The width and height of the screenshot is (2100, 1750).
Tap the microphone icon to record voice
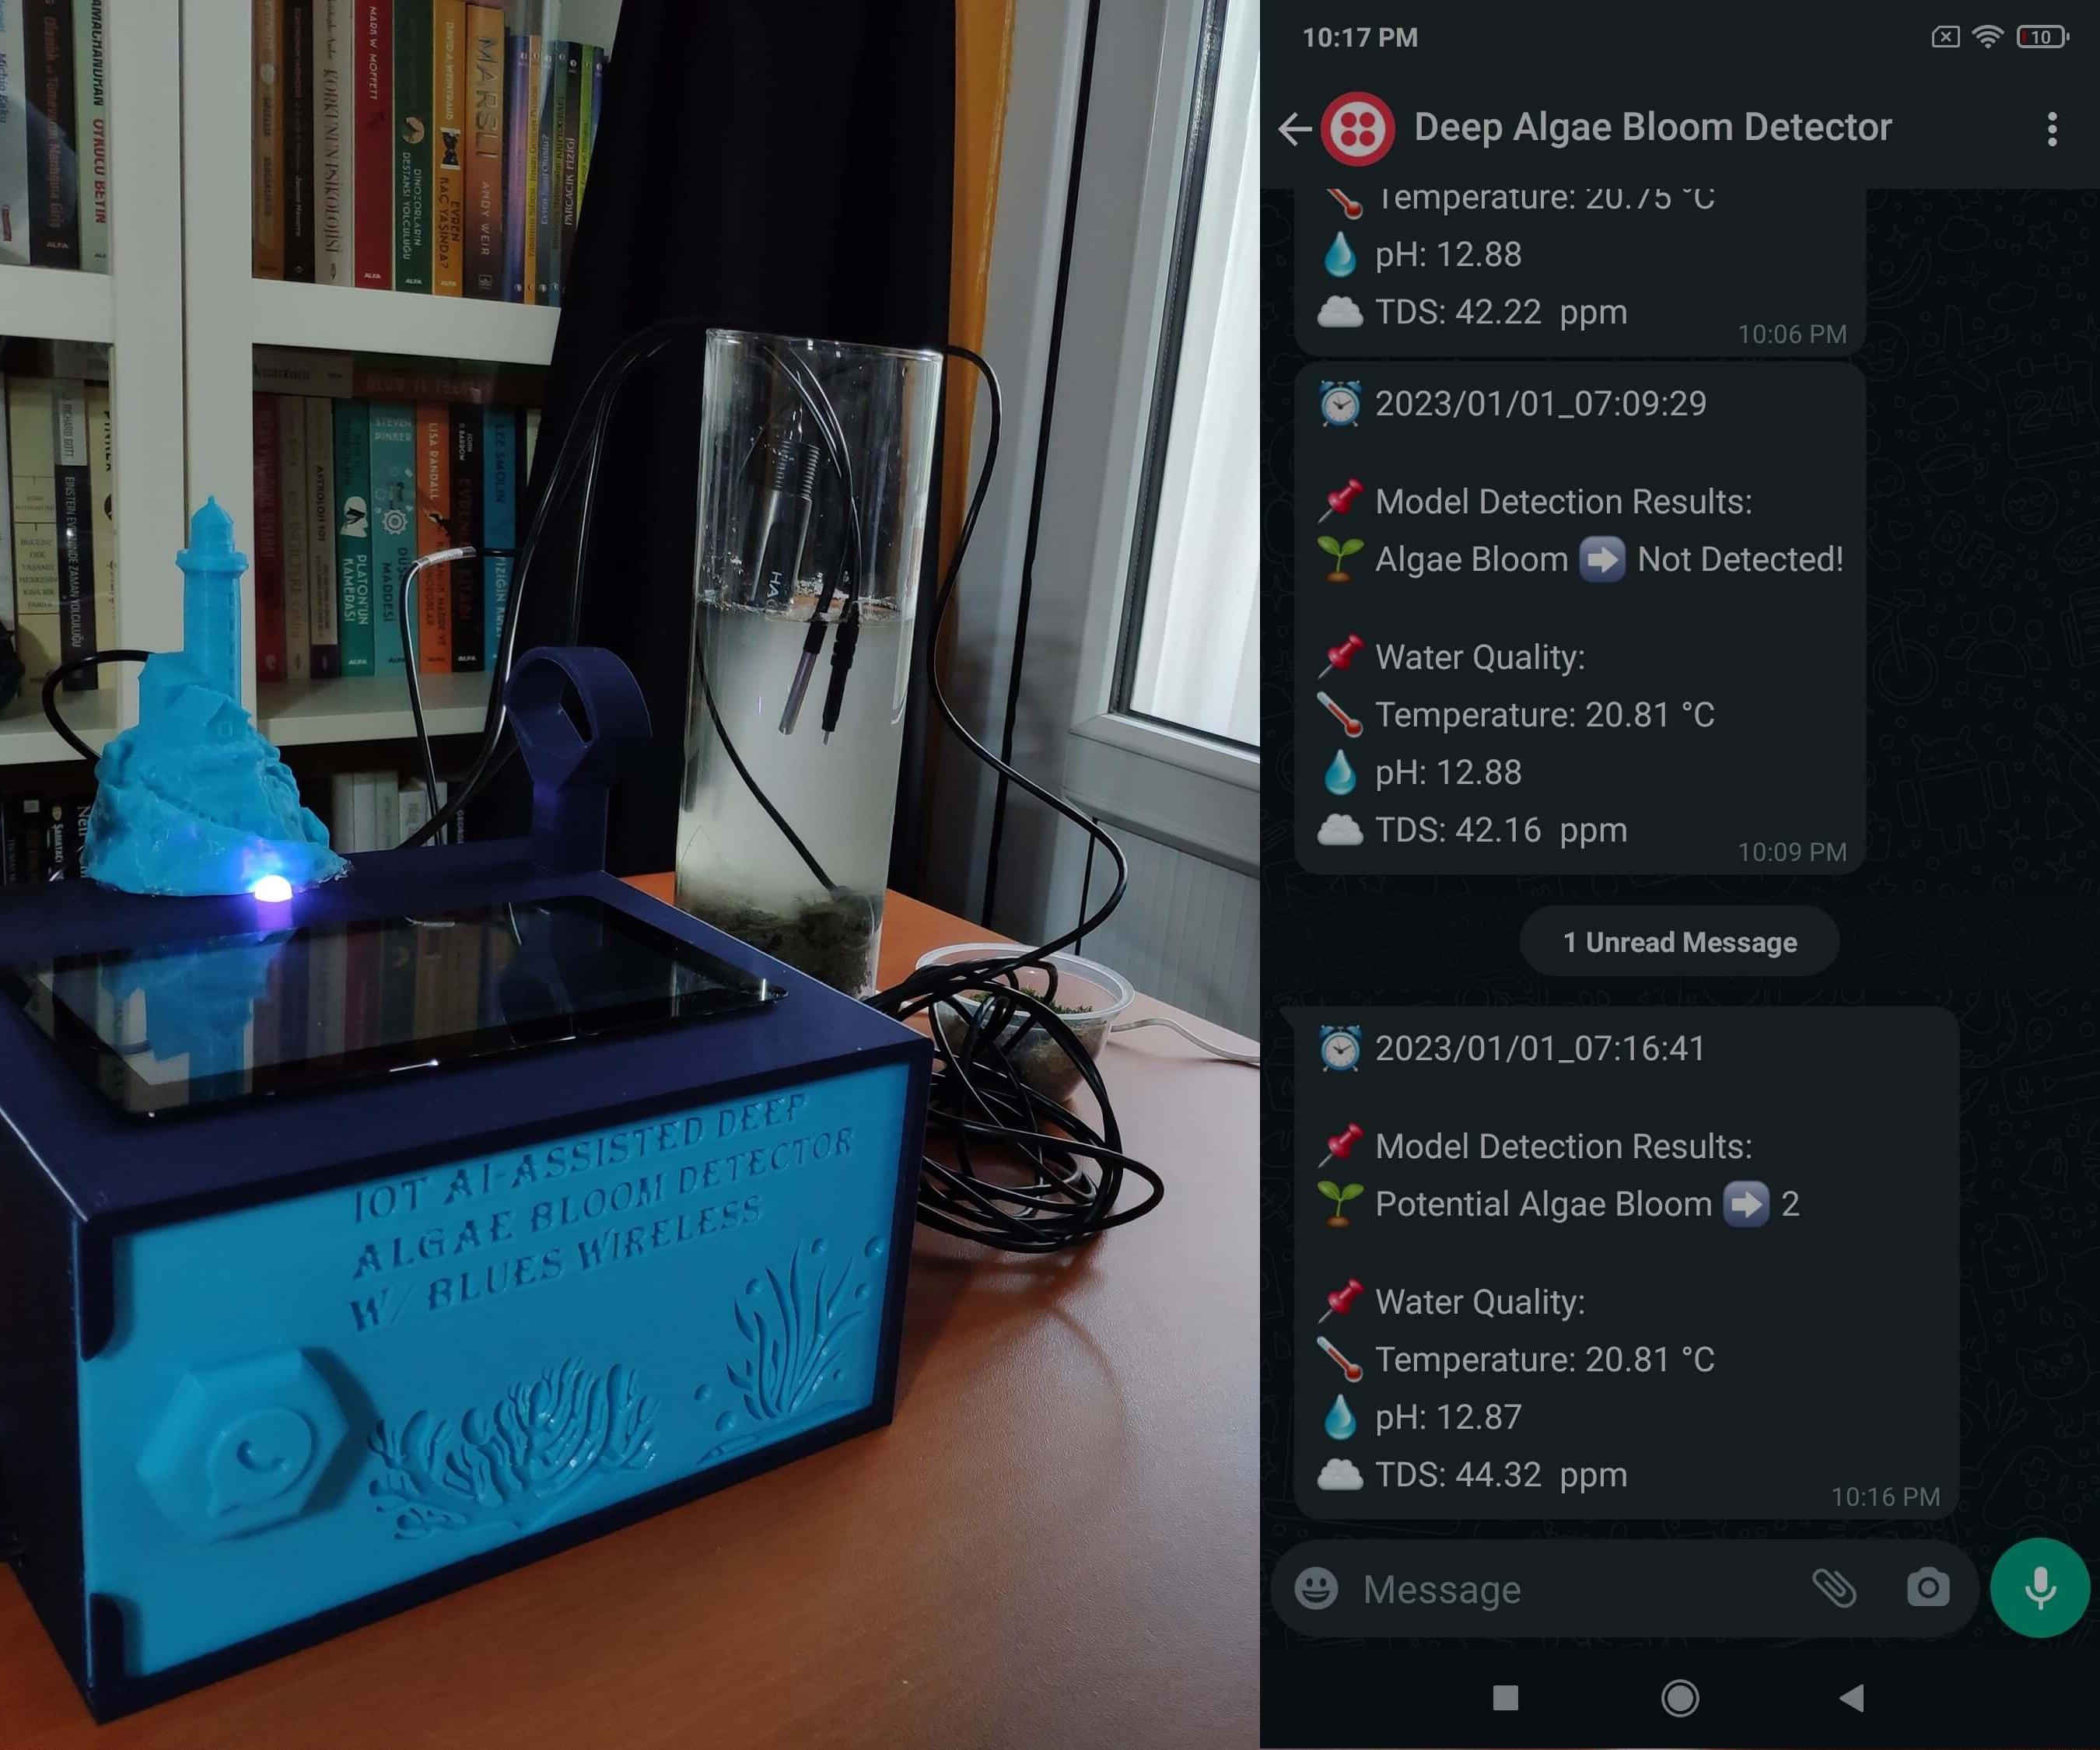click(2041, 1587)
